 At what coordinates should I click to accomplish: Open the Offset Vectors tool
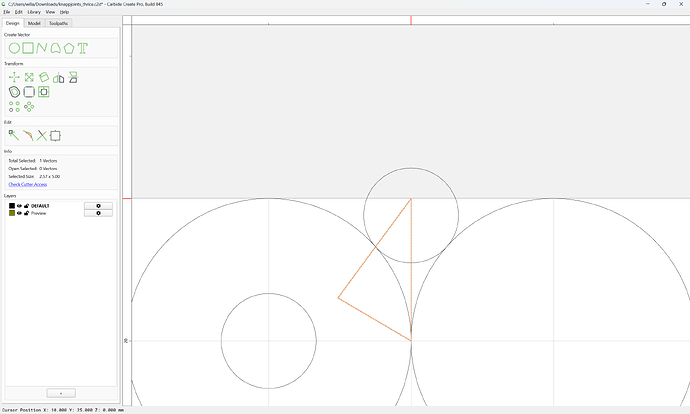click(15, 92)
